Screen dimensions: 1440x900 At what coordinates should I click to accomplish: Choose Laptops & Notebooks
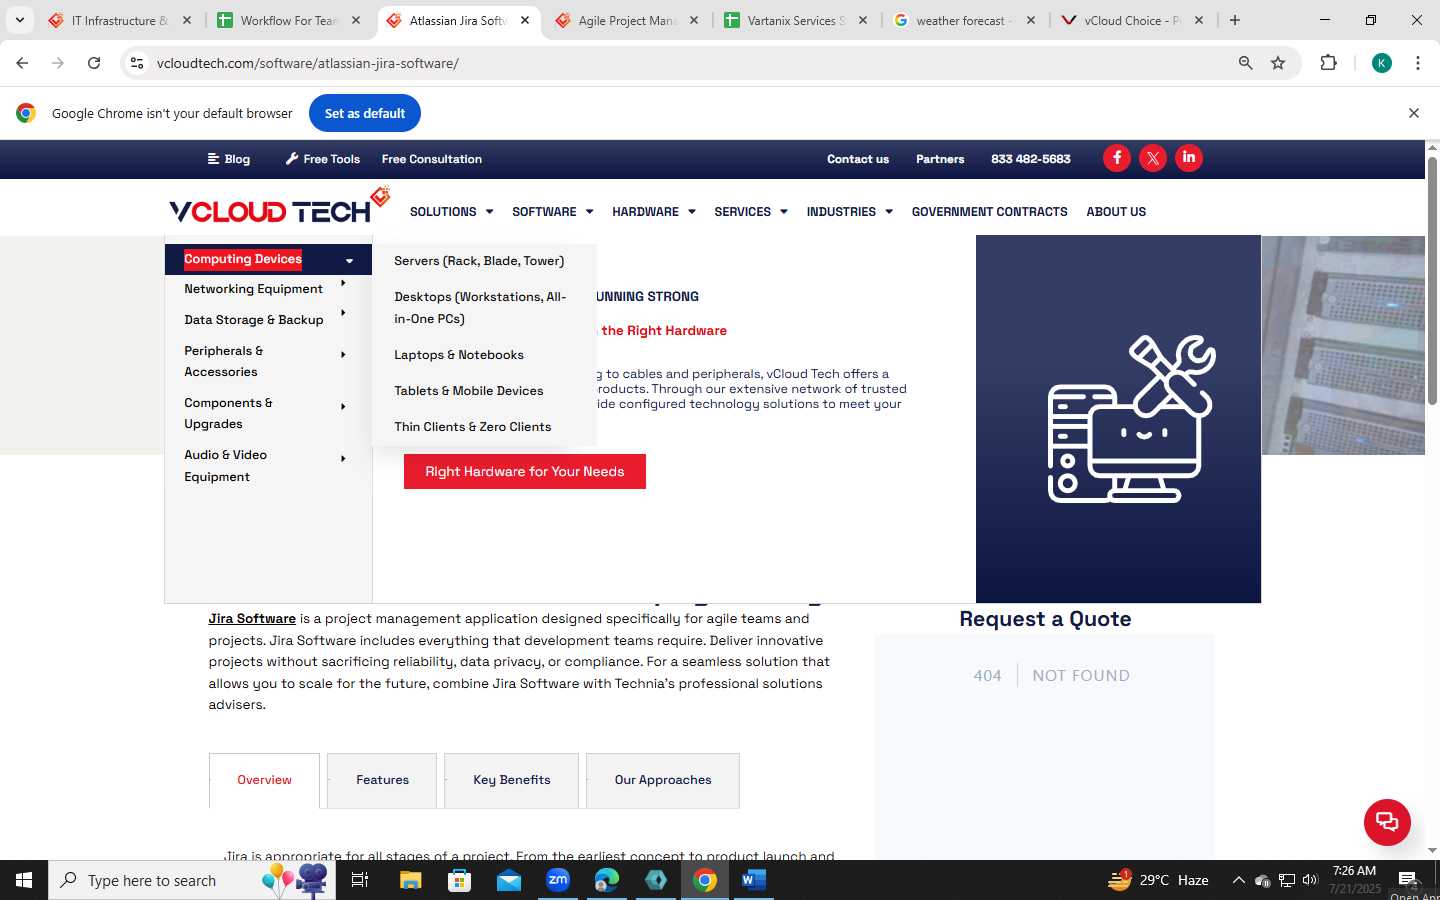459,355
